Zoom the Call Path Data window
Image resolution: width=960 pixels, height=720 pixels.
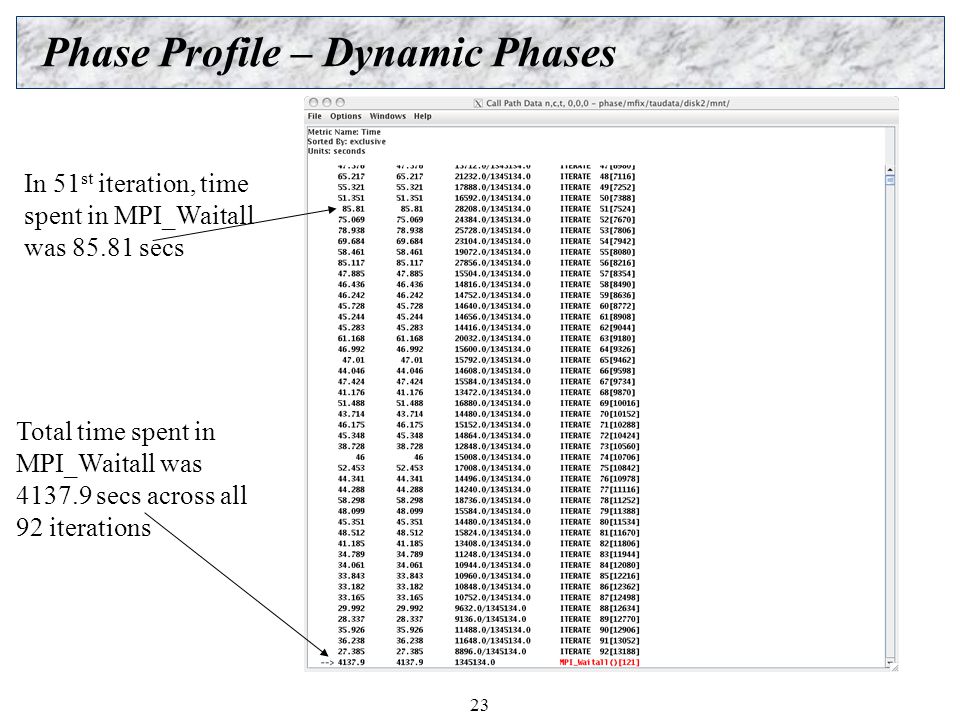coord(340,103)
